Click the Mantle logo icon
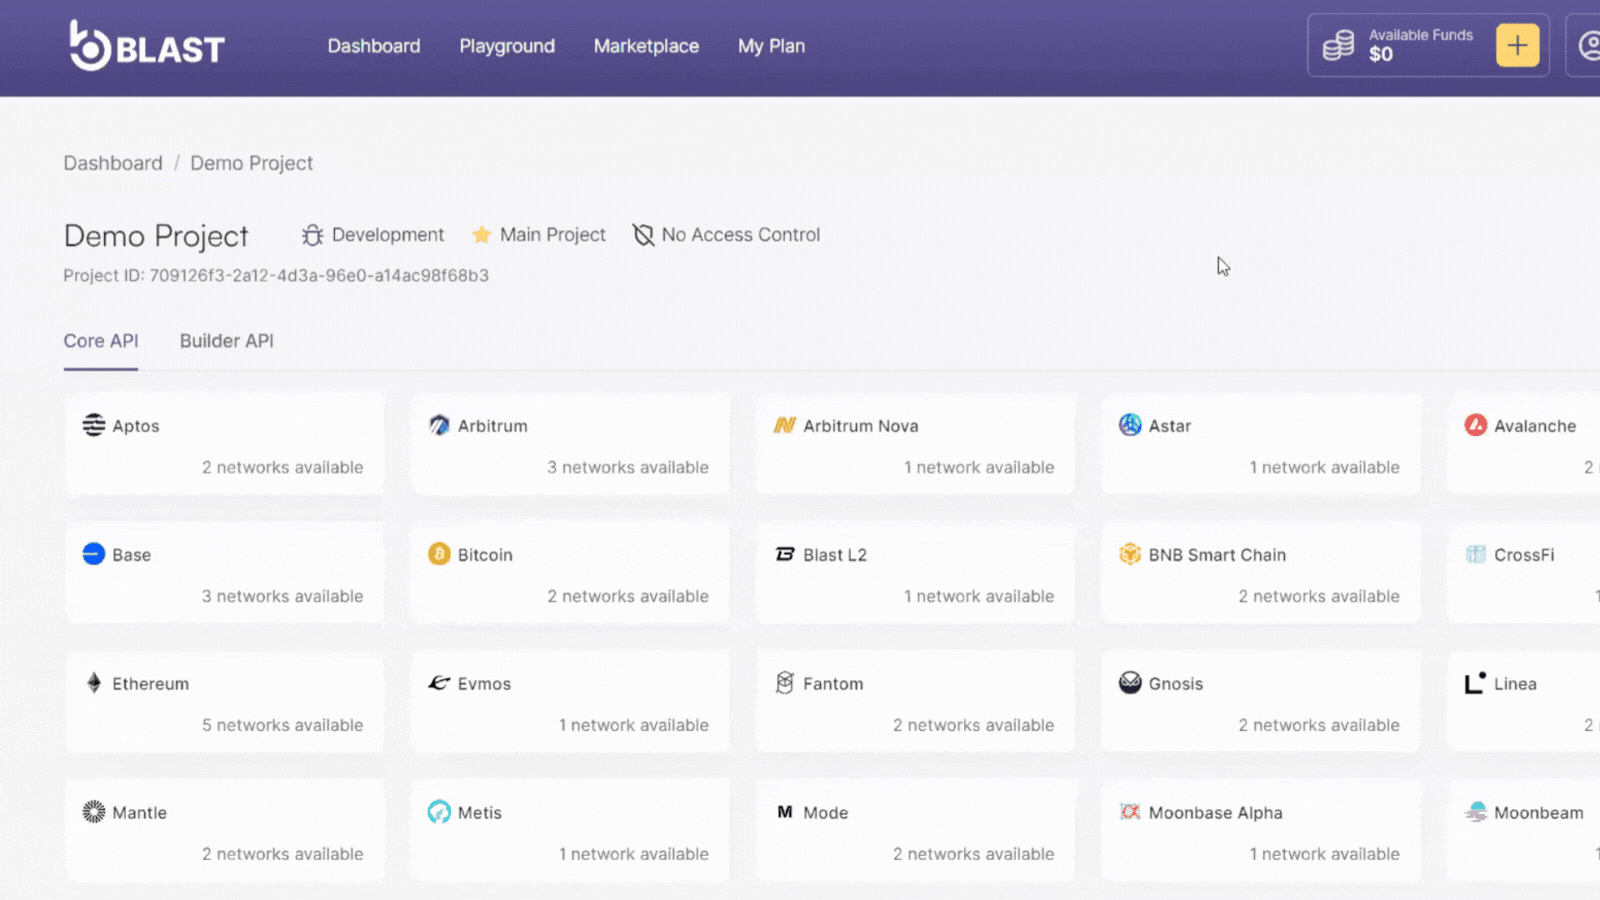1600x900 pixels. pos(94,812)
